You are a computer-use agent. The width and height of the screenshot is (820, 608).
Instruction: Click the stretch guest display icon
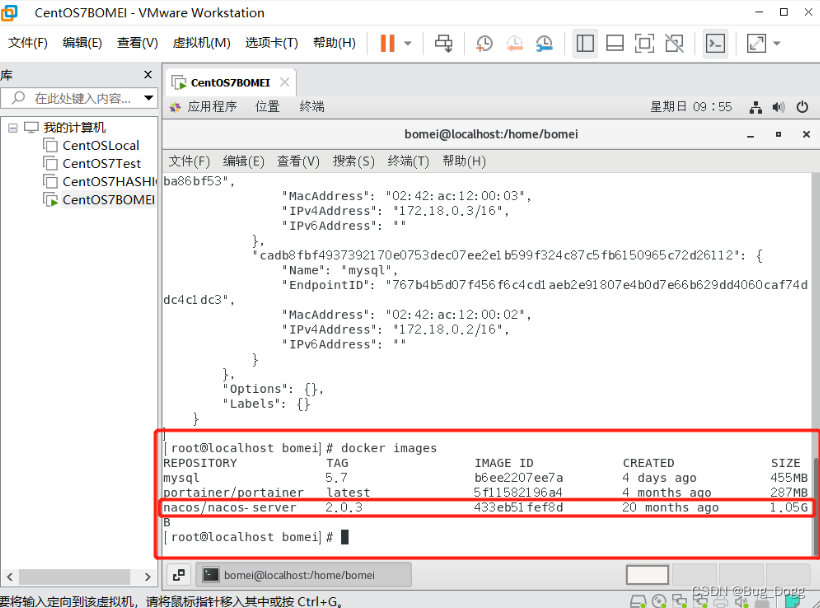pyautogui.click(x=756, y=43)
